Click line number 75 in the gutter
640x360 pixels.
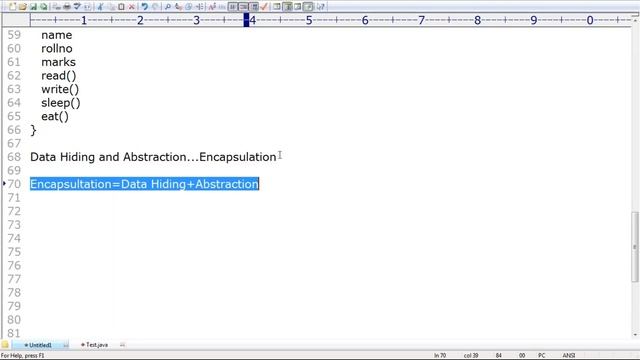pos(14,252)
